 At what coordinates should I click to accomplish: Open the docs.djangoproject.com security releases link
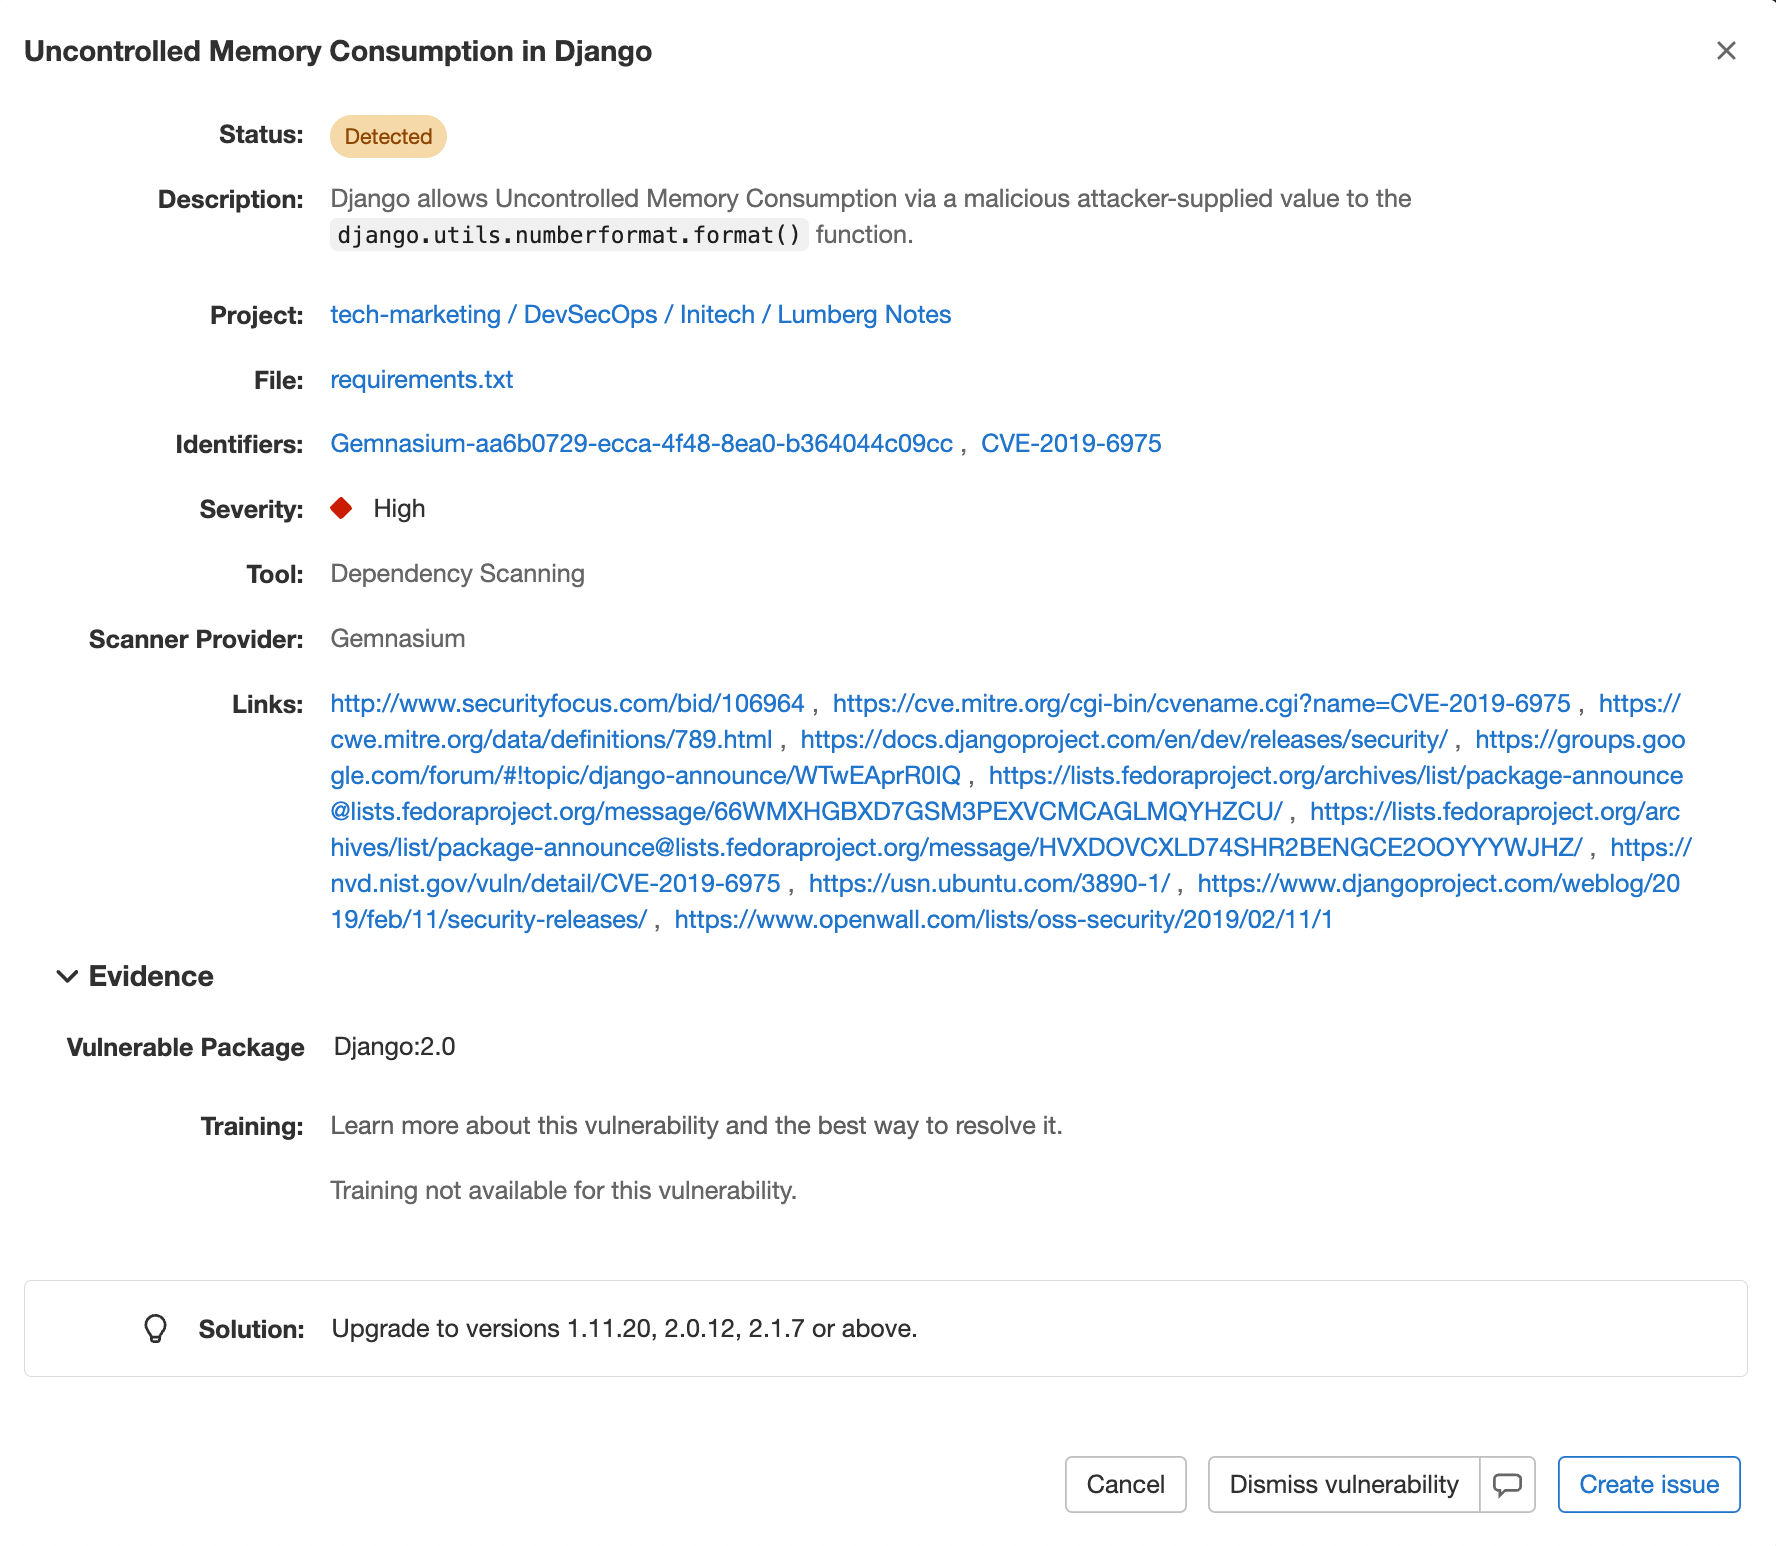click(1123, 740)
